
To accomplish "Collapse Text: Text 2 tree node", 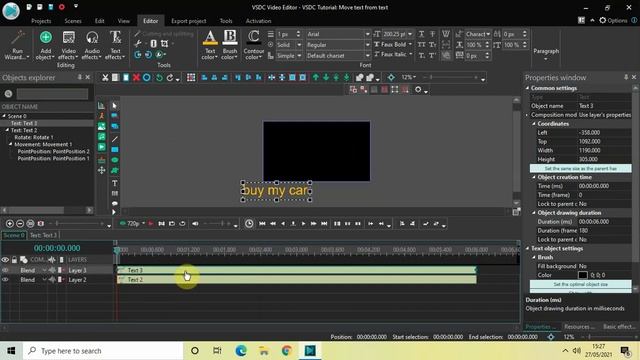I will coord(7,130).
